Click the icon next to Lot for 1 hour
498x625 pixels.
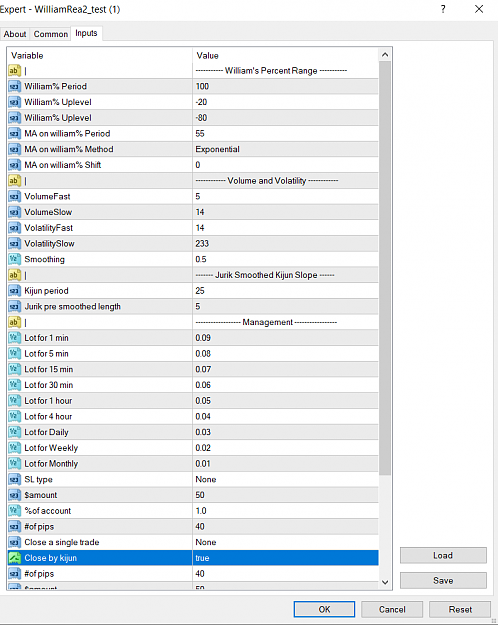[14, 401]
